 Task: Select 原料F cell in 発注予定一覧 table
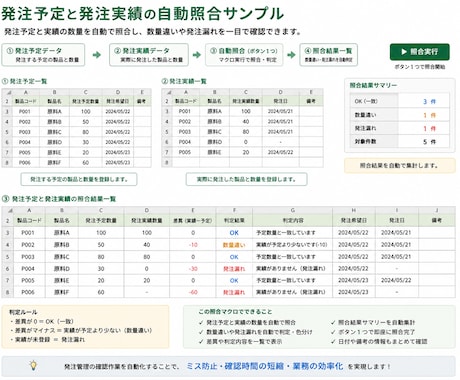click(x=54, y=163)
